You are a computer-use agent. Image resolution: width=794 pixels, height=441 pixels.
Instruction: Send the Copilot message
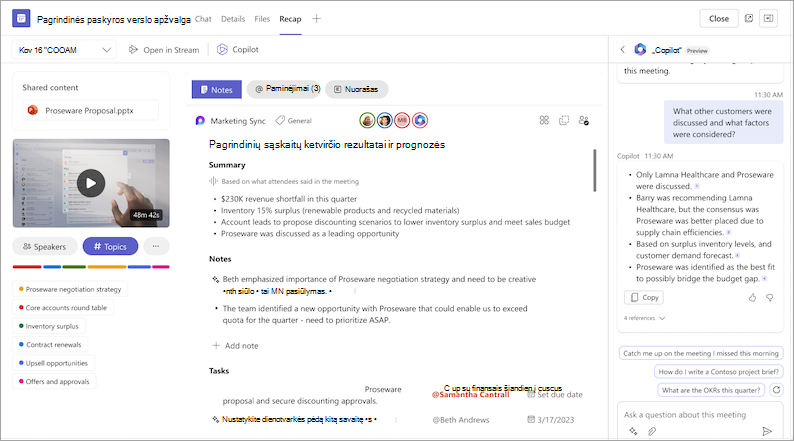[767, 431]
